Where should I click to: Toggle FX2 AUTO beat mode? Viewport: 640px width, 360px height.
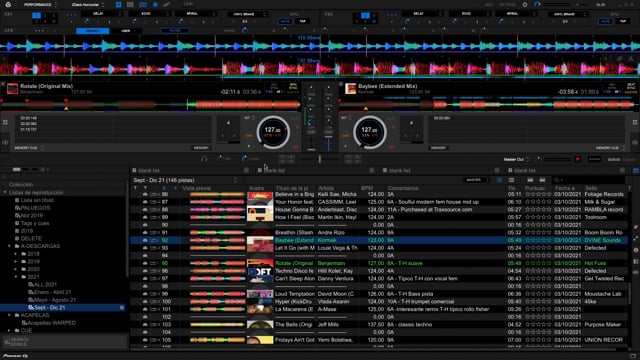point(605,21)
